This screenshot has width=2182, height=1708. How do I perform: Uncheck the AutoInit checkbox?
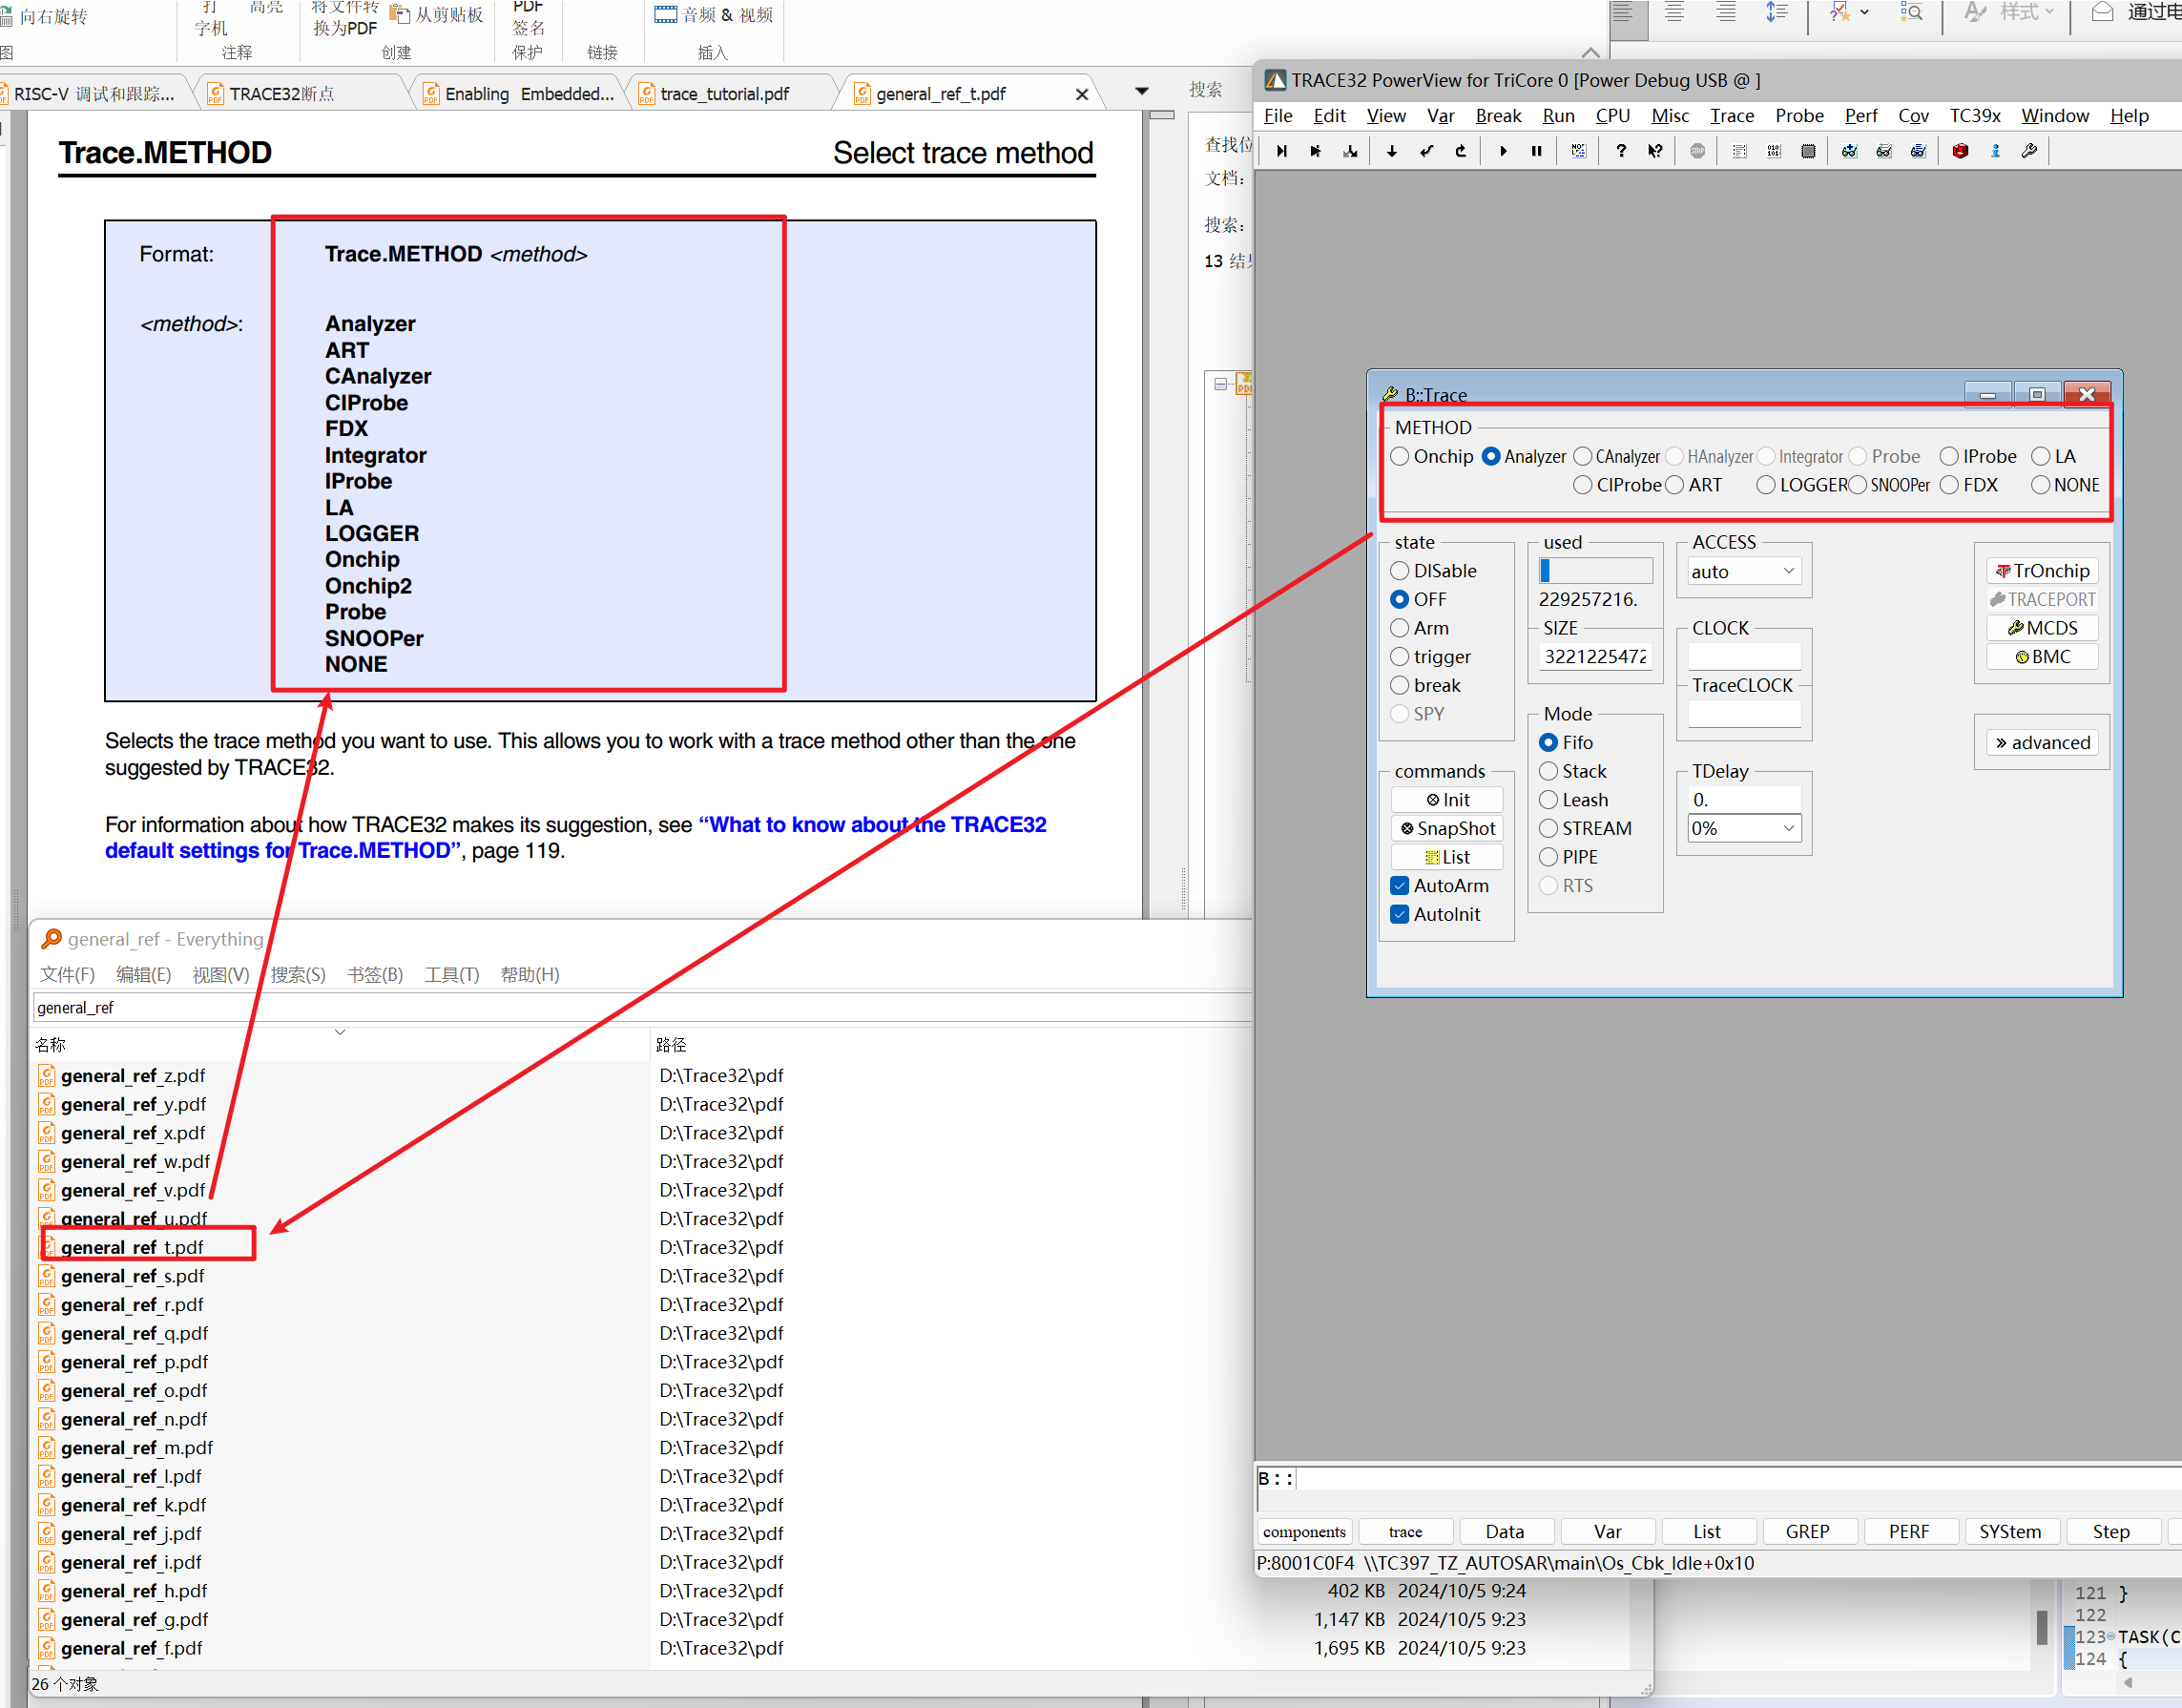tap(1400, 914)
